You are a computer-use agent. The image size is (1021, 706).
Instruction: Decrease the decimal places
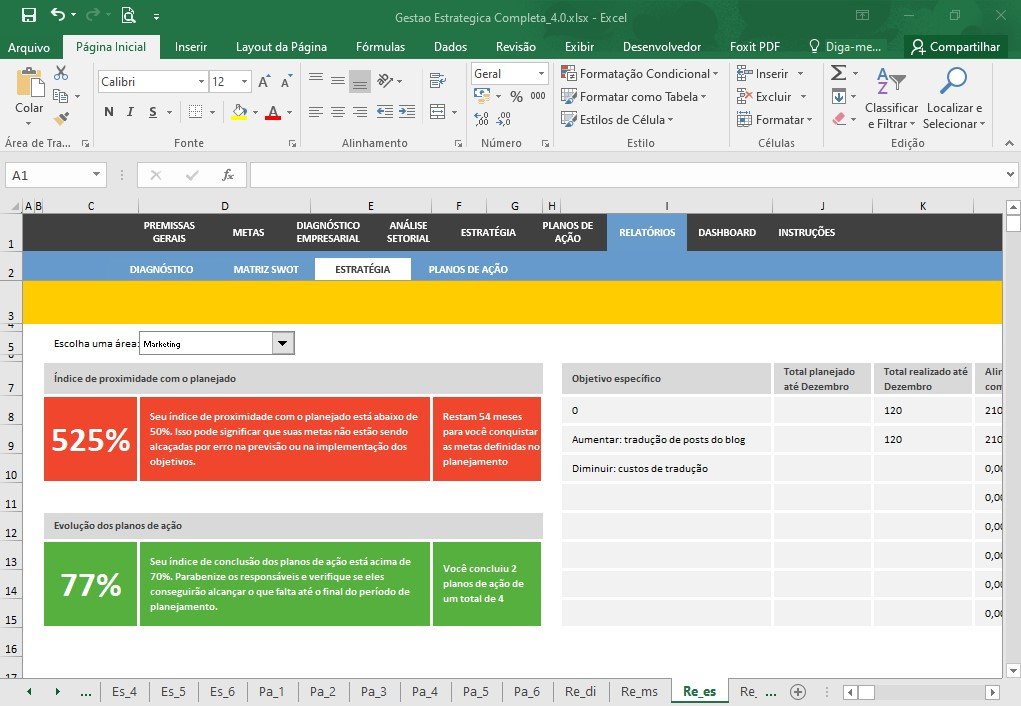point(504,119)
